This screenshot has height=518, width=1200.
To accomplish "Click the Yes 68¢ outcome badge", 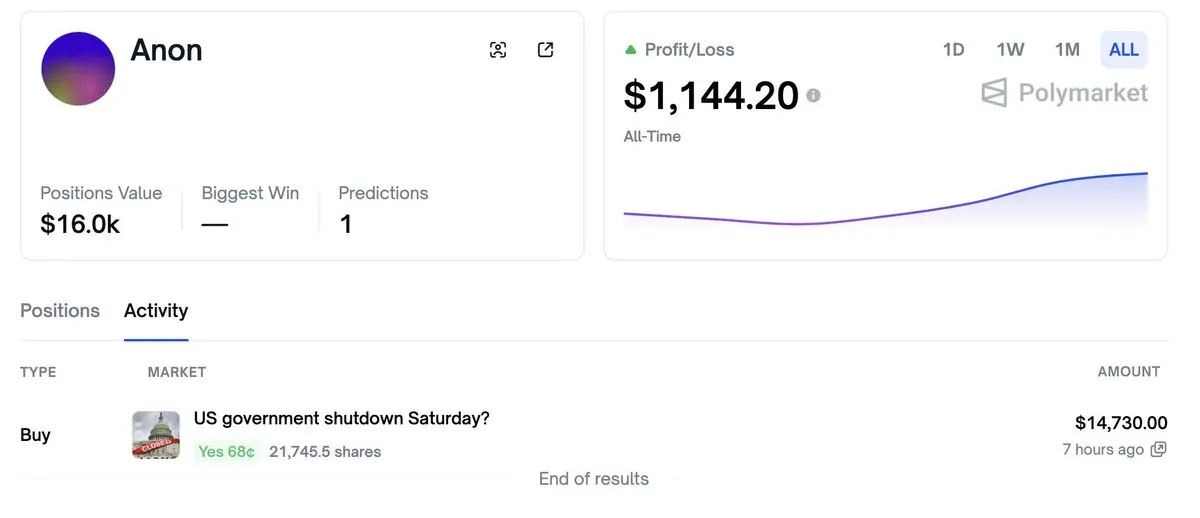I will (226, 452).
